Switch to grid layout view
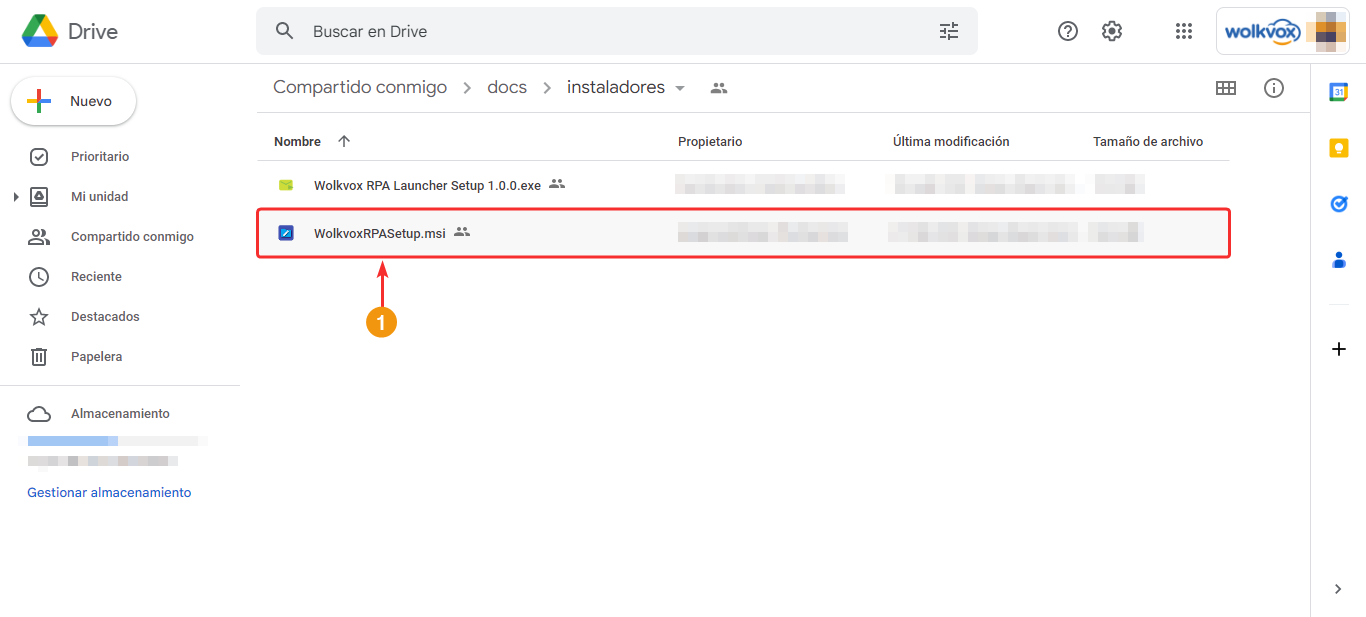1366x617 pixels. (1226, 88)
